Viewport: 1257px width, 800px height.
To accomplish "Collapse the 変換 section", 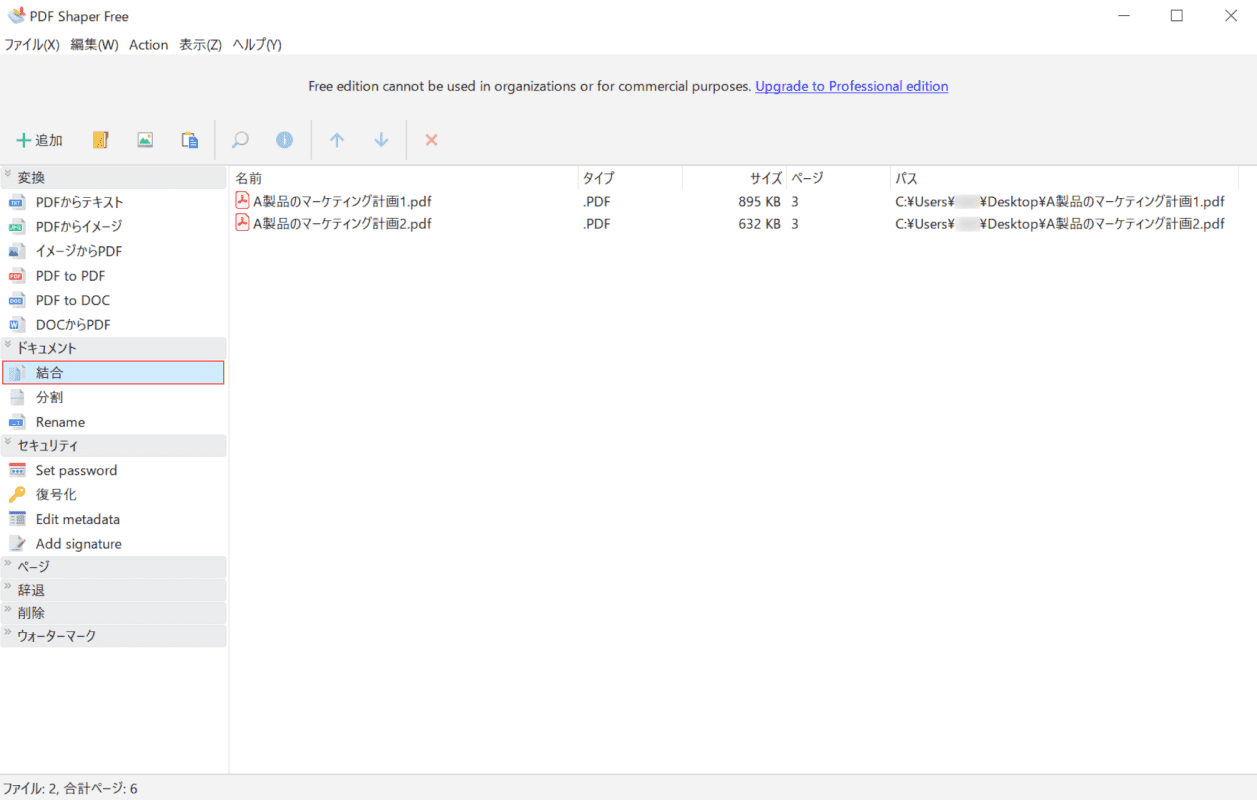I will click(114, 178).
